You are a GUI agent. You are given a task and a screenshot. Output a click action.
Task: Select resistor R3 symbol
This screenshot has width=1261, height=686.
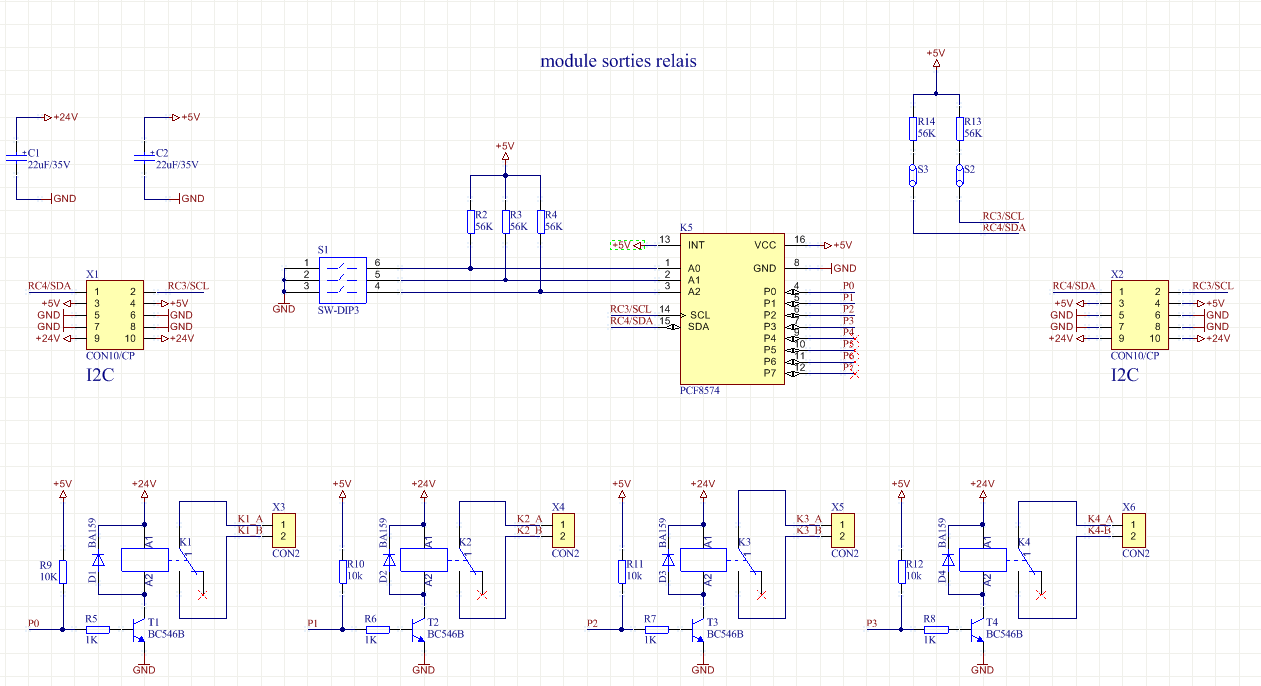[x=505, y=221]
